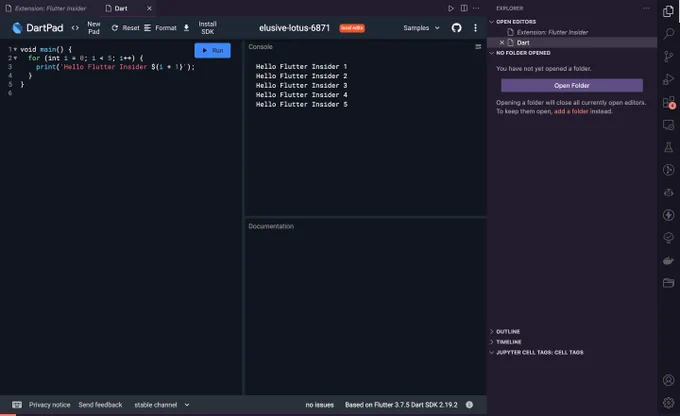Viewport: 680px width, 416px height.
Task: Click the keyboard shortcuts icon in footer
Action: [17, 405]
